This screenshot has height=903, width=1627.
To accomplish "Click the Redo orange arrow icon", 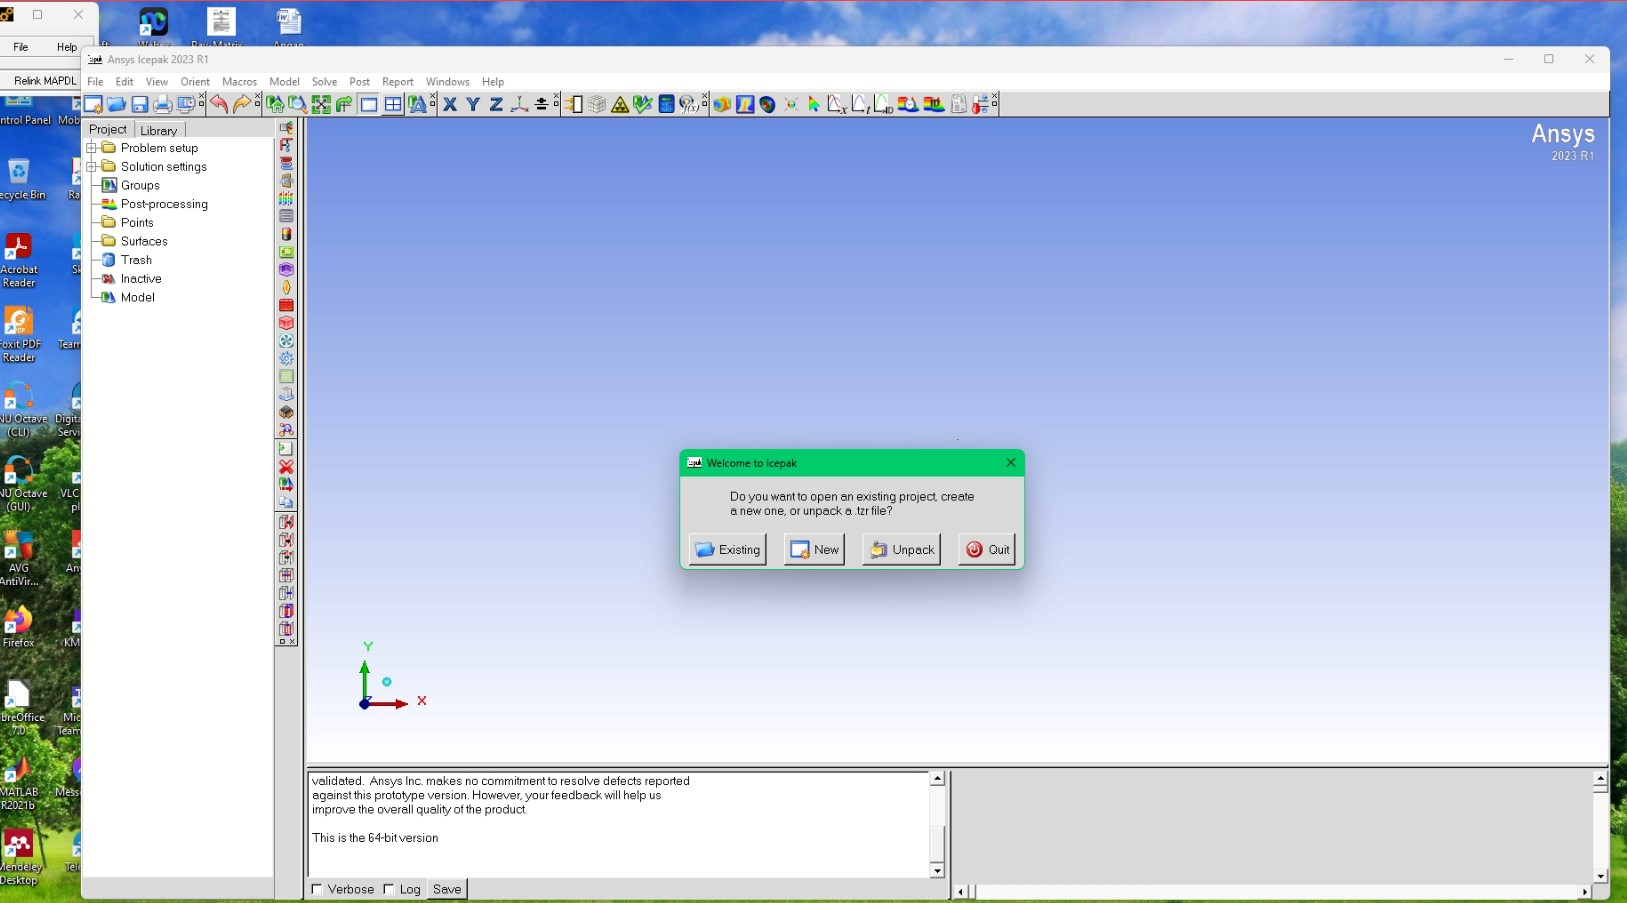I will click(242, 104).
